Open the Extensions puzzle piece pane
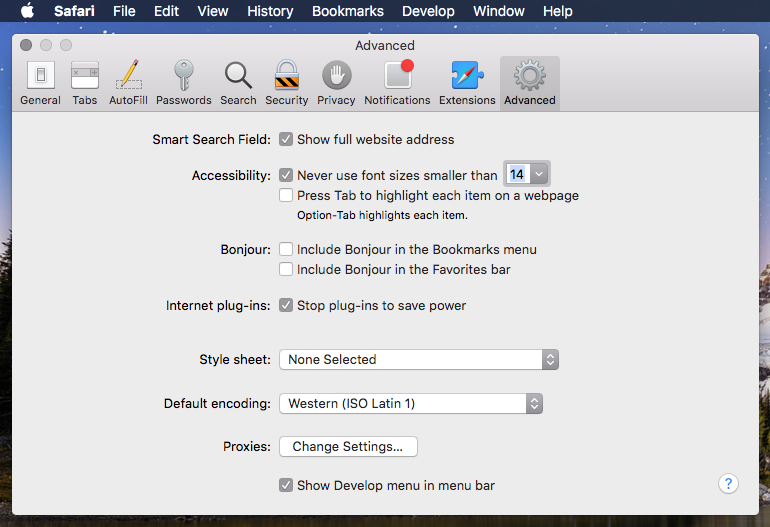770x527 pixels. [467, 83]
